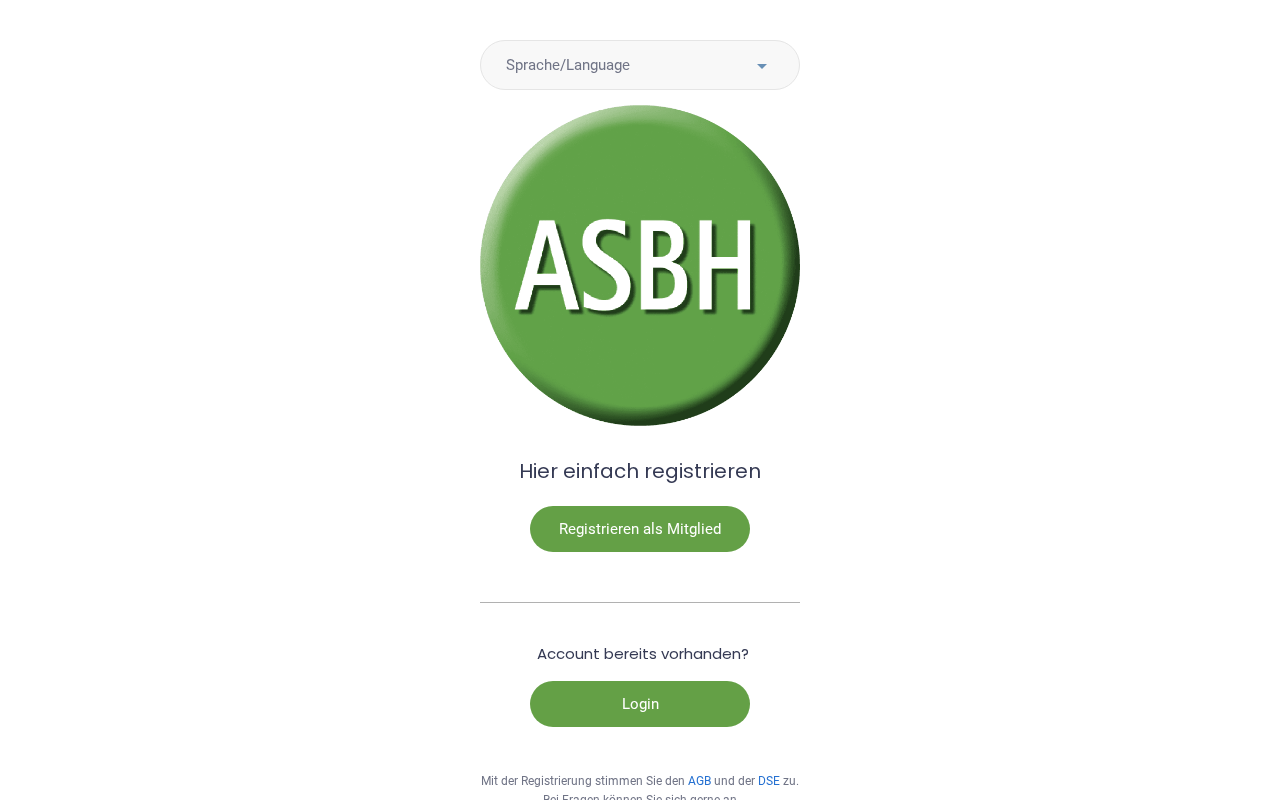Click the Mit der Registrierung footer text
The width and height of the screenshot is (1280, 800).
[x=640, y=781]
